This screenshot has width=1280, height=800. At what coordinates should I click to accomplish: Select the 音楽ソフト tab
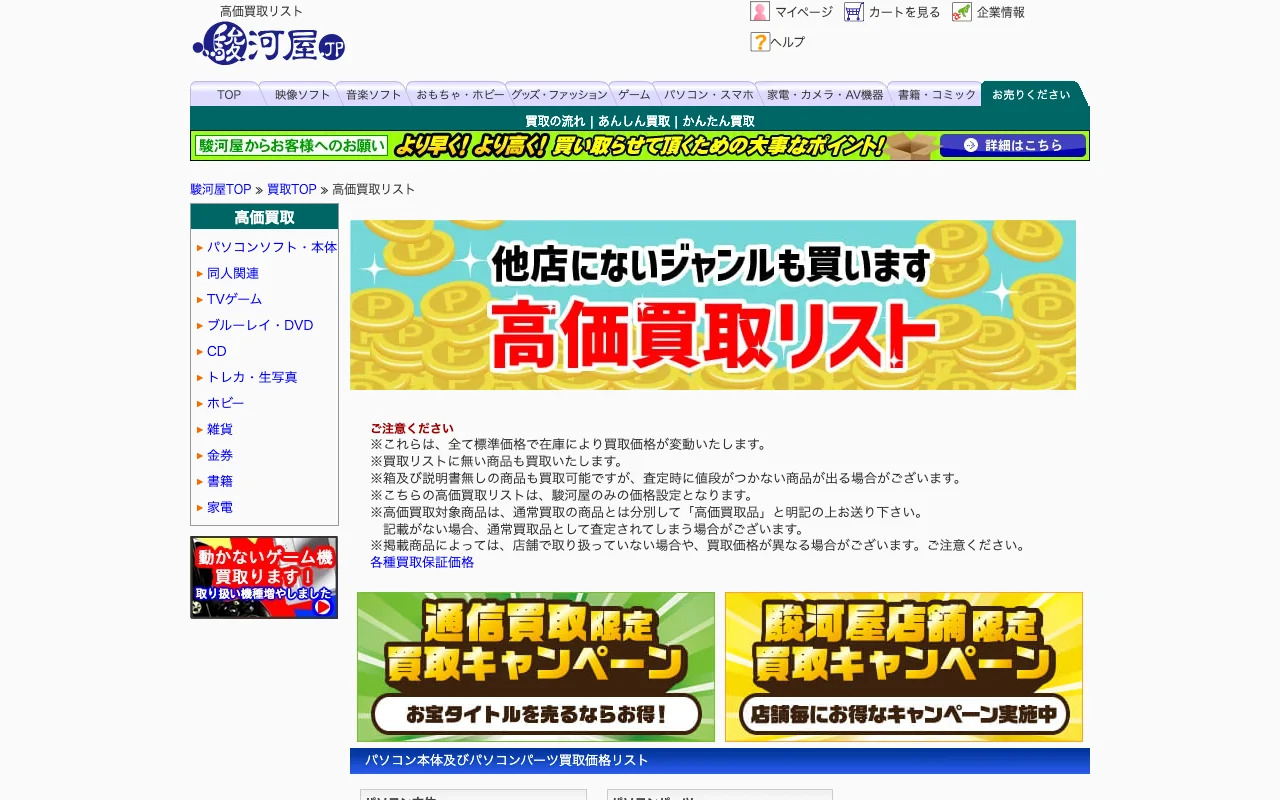373,94
